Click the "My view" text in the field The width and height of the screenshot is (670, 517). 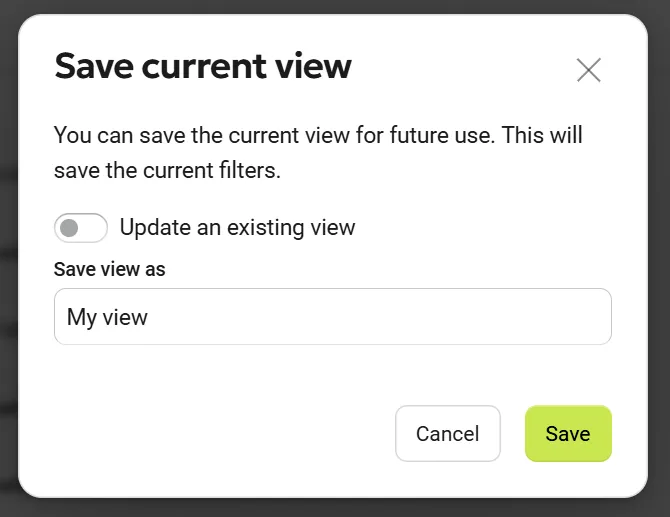pyautogui.click(x=107, y=318)
